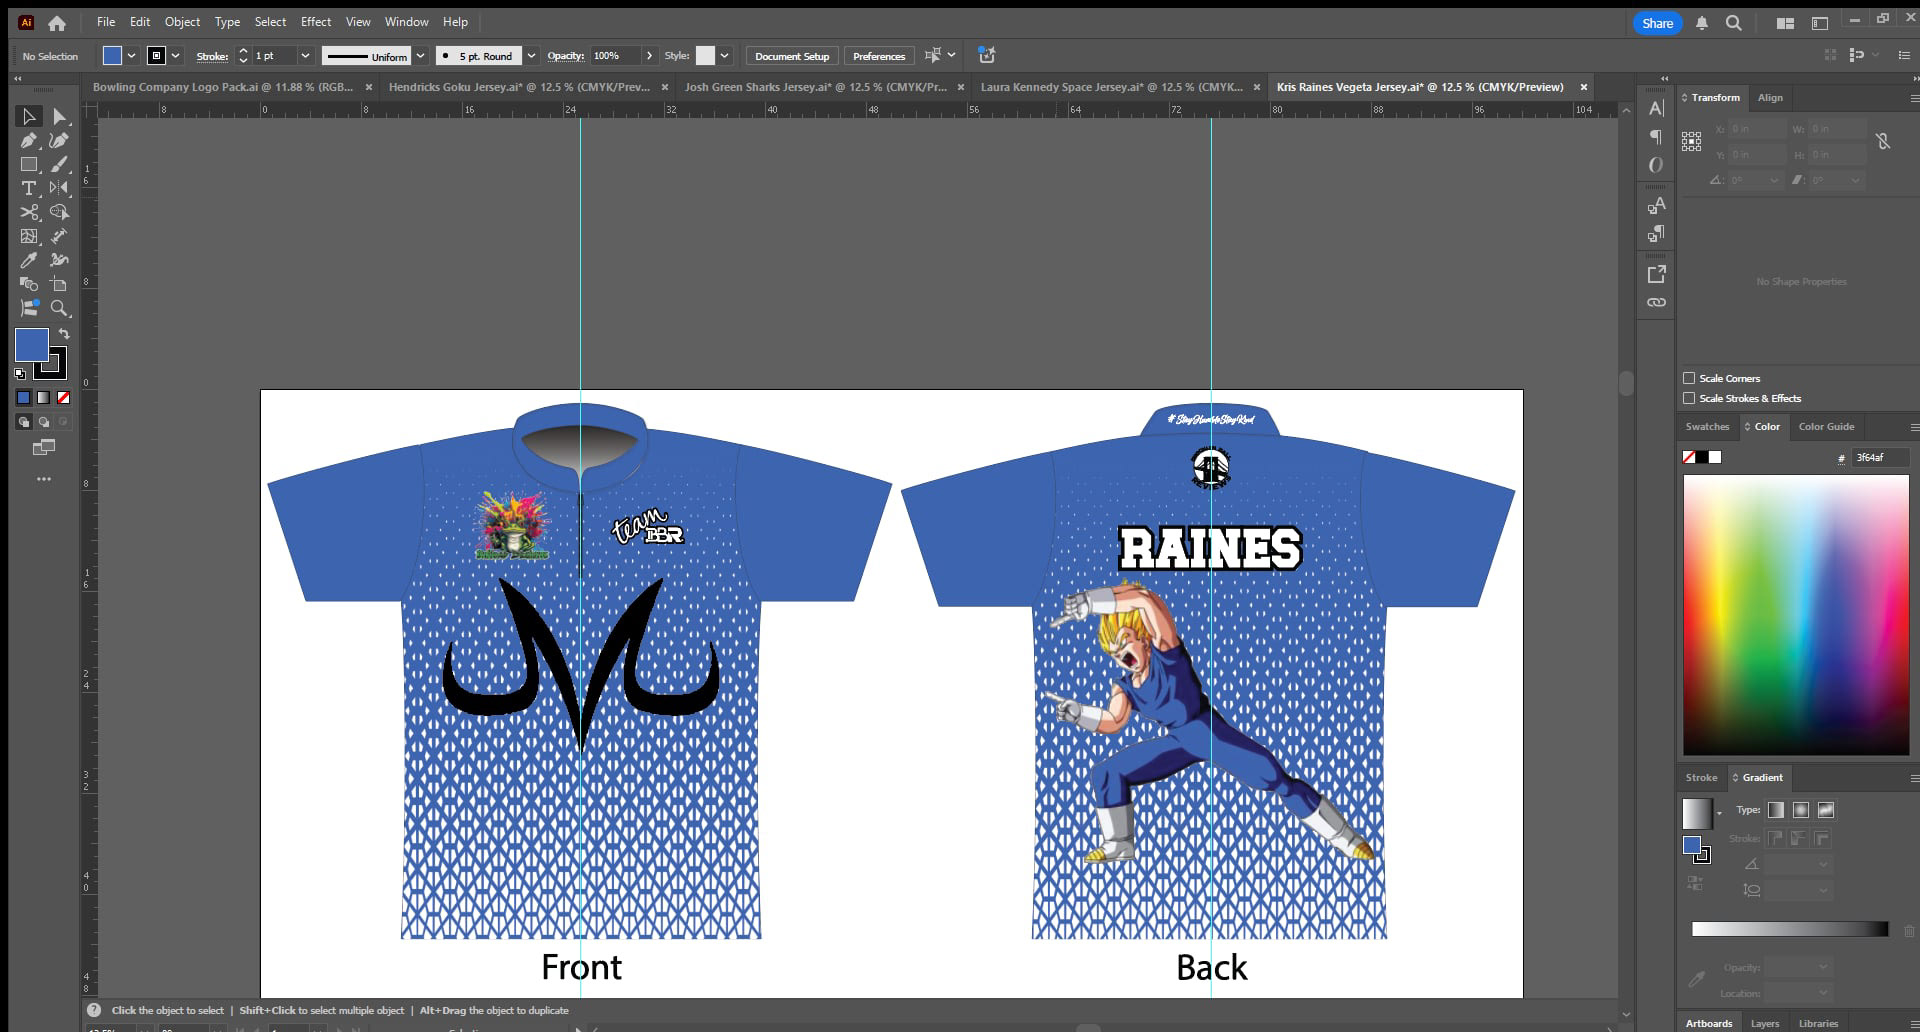Change screen mode in toolbar
This screenshot has width=1920, height=1032.
(x=44, y=447)
